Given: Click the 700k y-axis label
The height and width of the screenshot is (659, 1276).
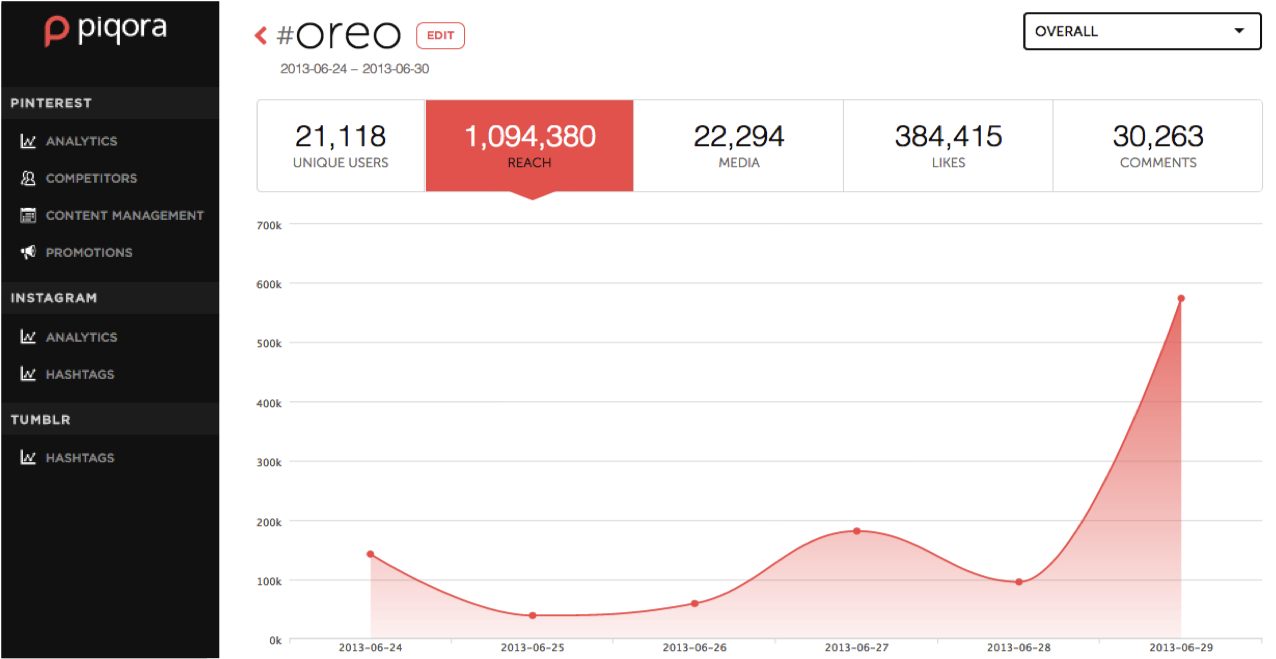Looking at the screenshot, I should click(x=270, y=225).
